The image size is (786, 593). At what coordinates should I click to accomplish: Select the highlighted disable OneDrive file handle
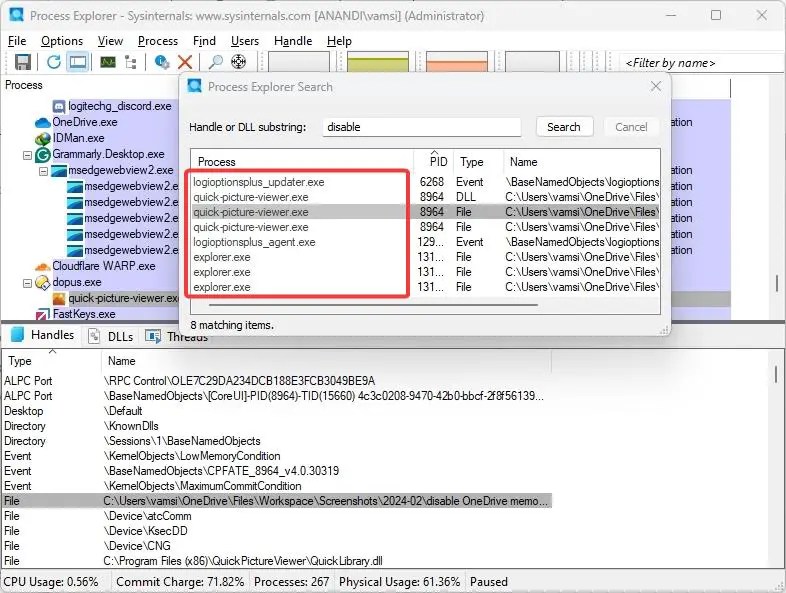(x=277, y=501)
